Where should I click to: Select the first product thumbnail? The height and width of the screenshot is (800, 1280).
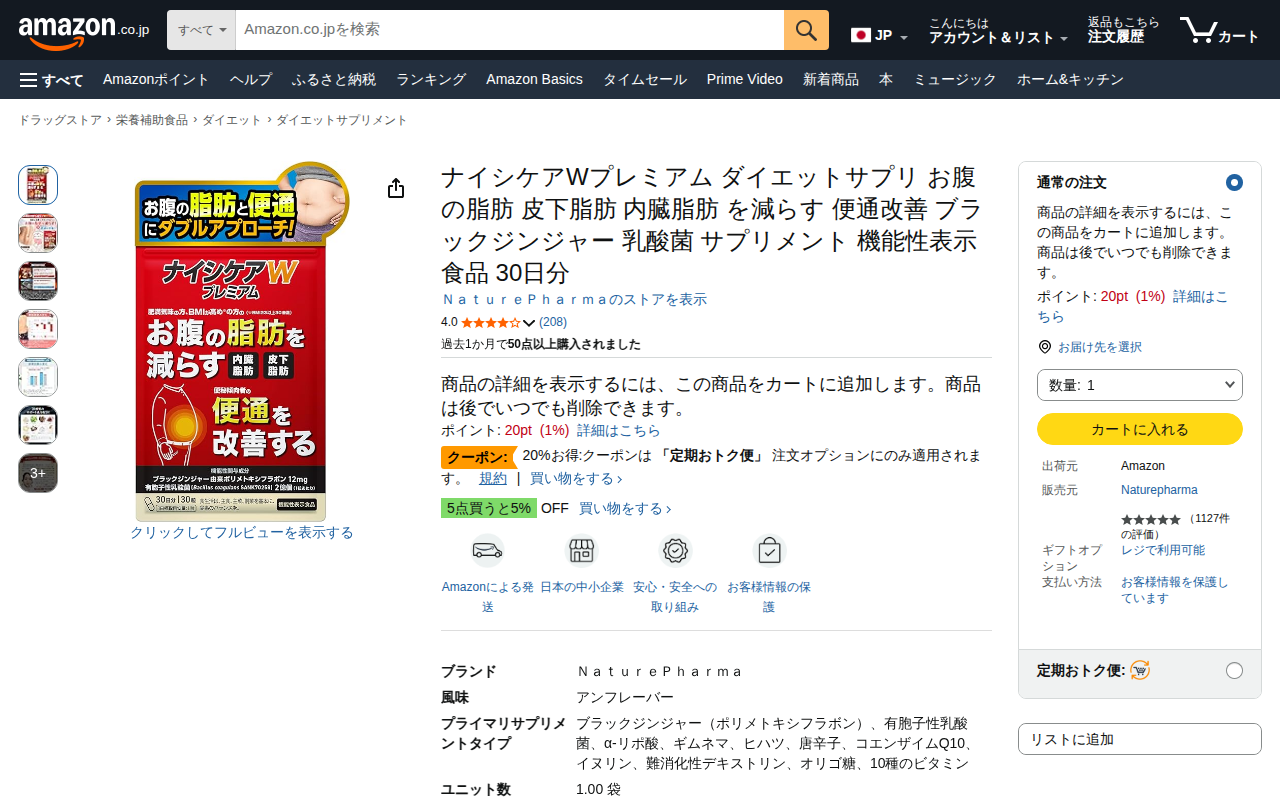[38, 185]
